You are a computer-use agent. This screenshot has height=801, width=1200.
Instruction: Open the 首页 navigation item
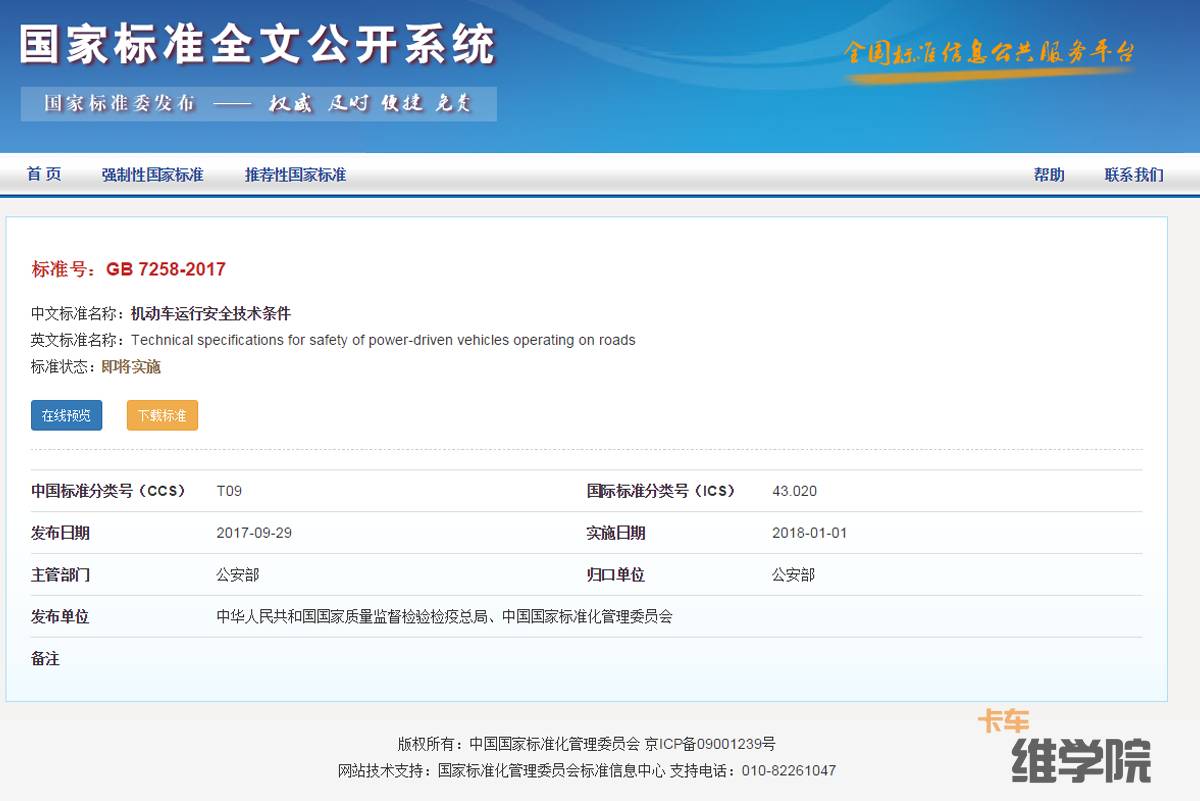point(43,174)
